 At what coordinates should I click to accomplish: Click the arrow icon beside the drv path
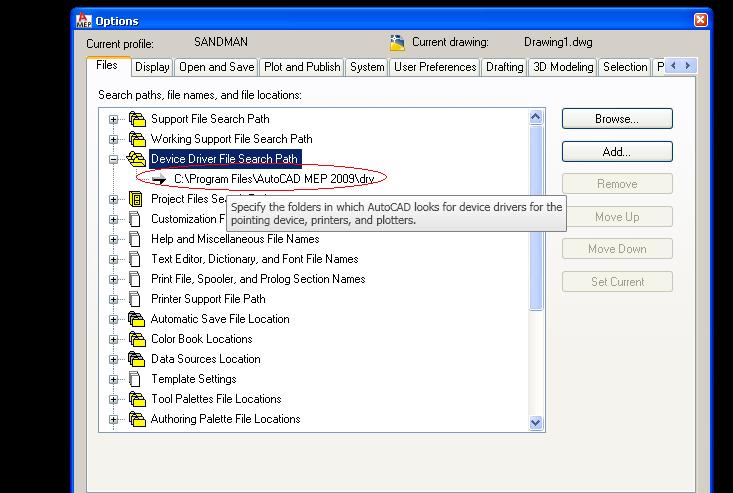(x=159, y=179)
